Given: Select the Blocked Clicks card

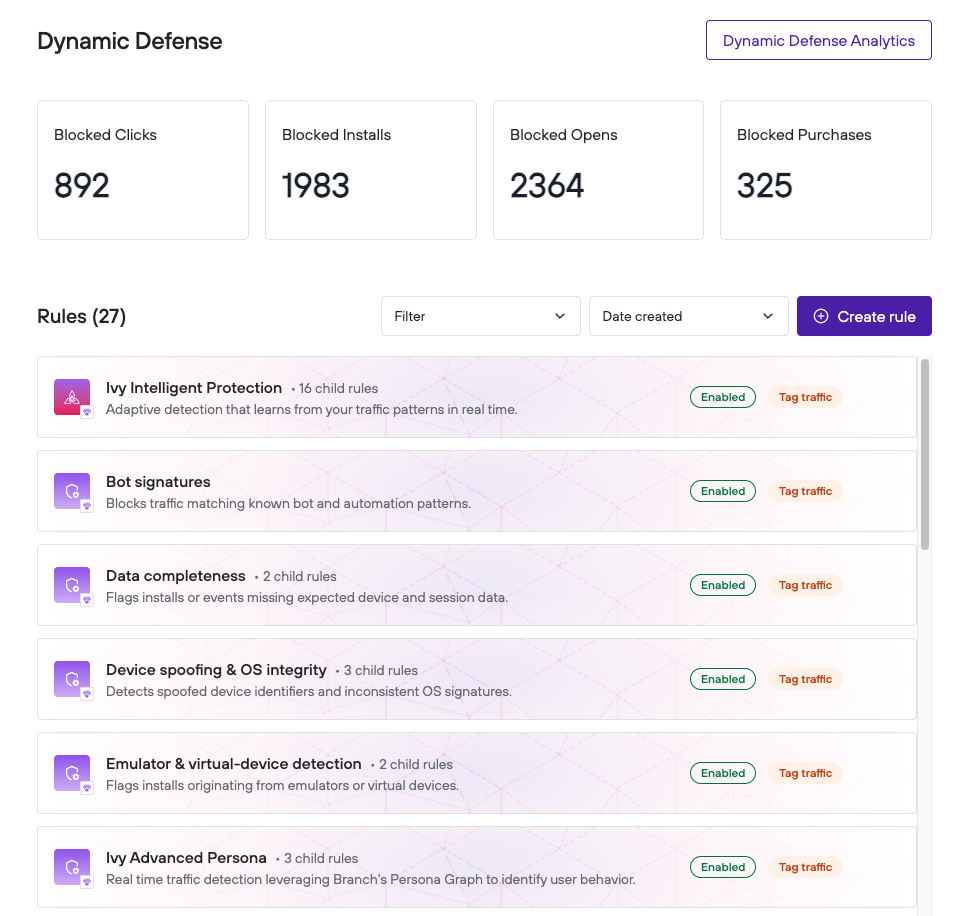Looking at the screenshot, I should click(142, 170).
